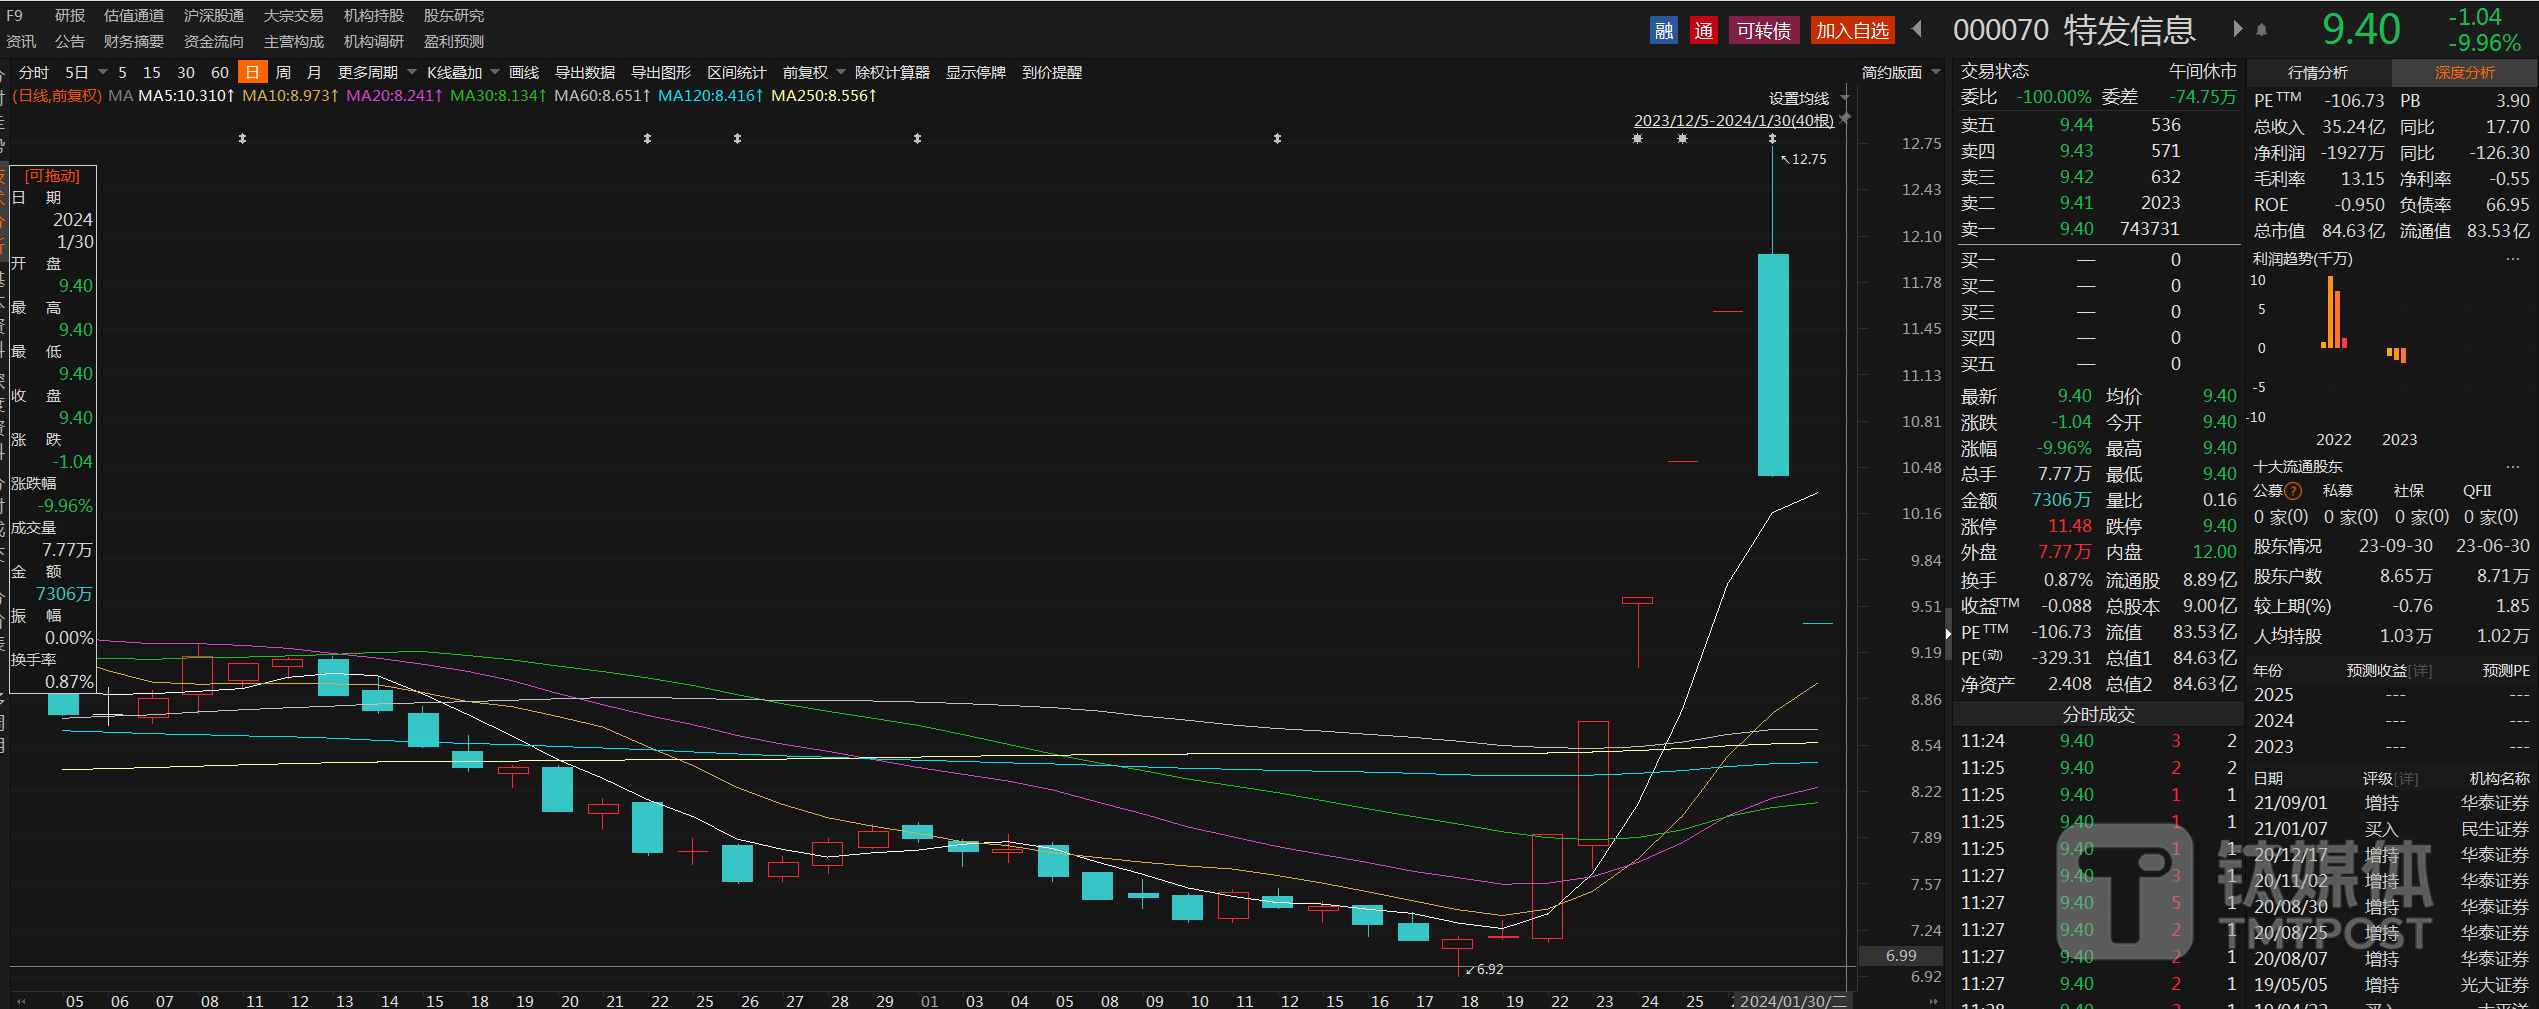Open the 财务摘要 menu item
Viewport: 2539px width, 1009px height.
point(133,42)
